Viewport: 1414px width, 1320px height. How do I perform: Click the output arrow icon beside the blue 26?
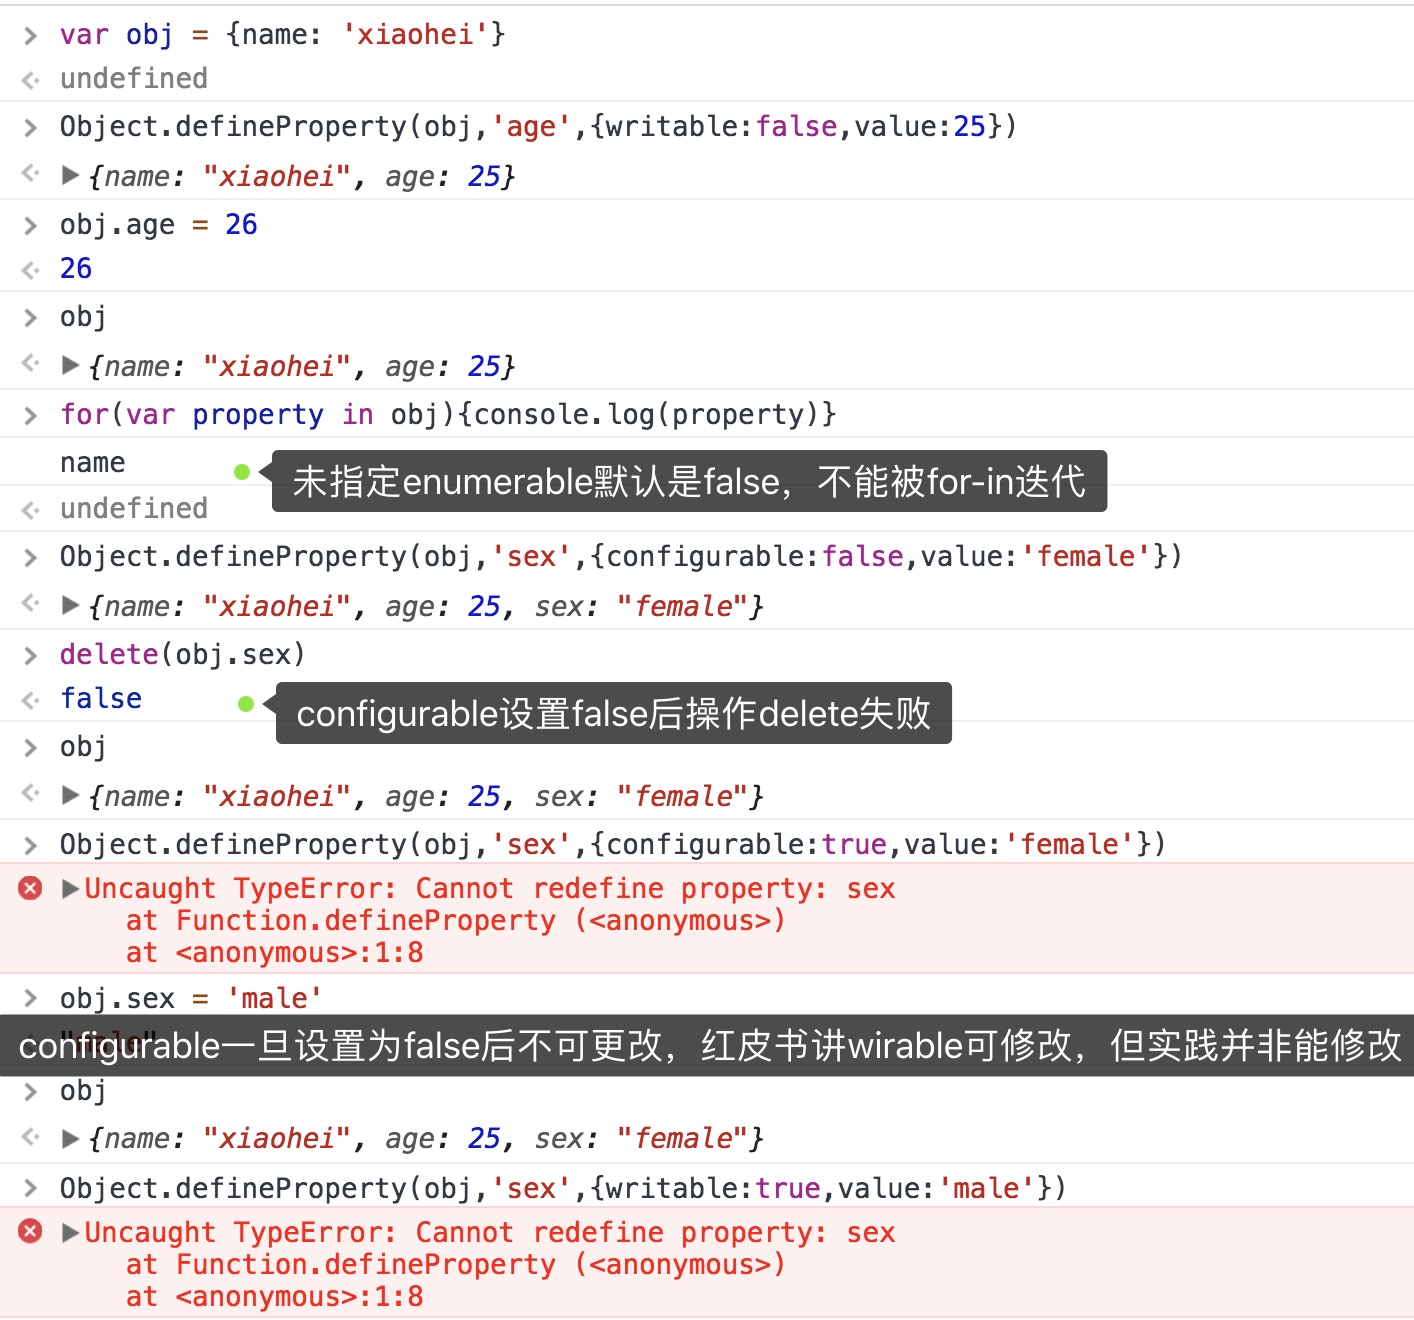[x=31, y=270]
